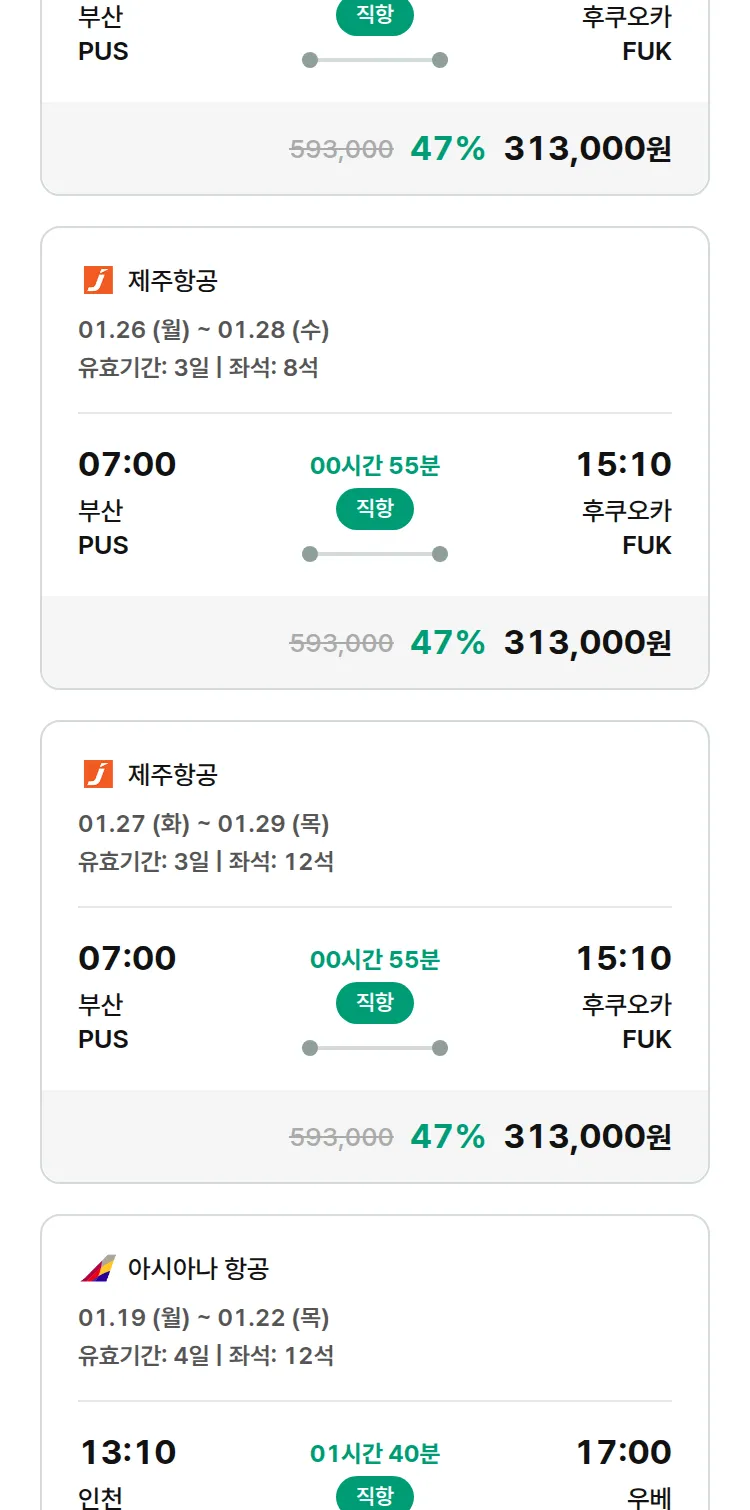Tap 직항 badge on 01.27 Jeju flight
Viewport: 750px width, 1510px height.
click(375, 1003)
